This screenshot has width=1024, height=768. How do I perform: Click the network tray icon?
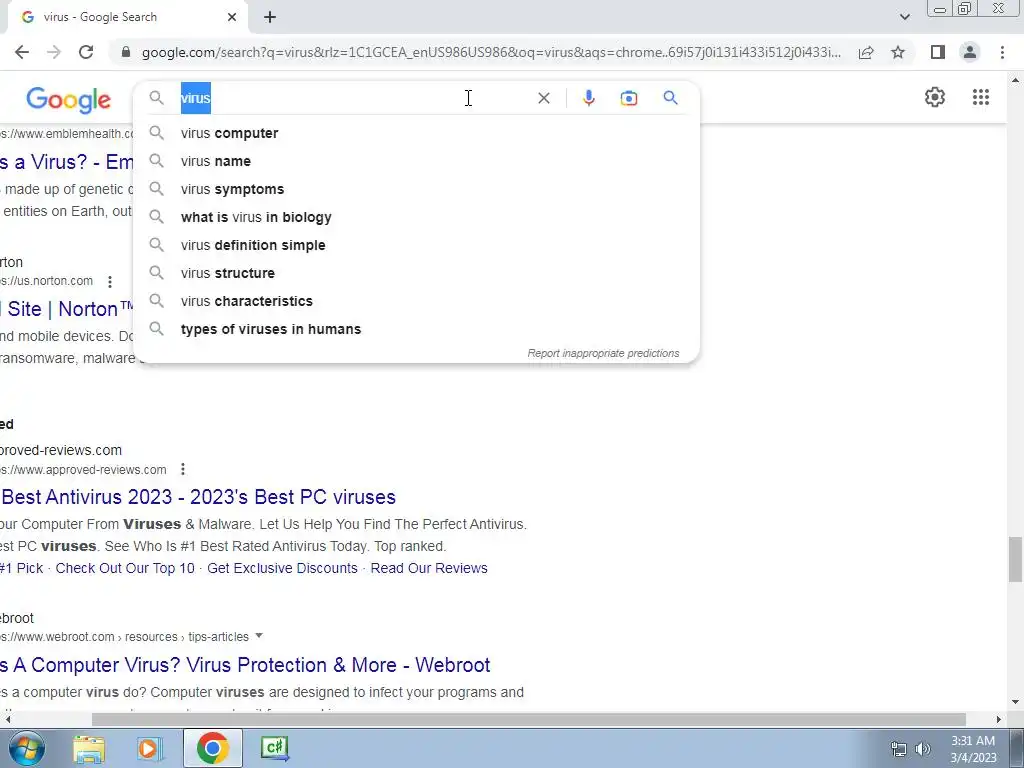(x=899, y=749)
